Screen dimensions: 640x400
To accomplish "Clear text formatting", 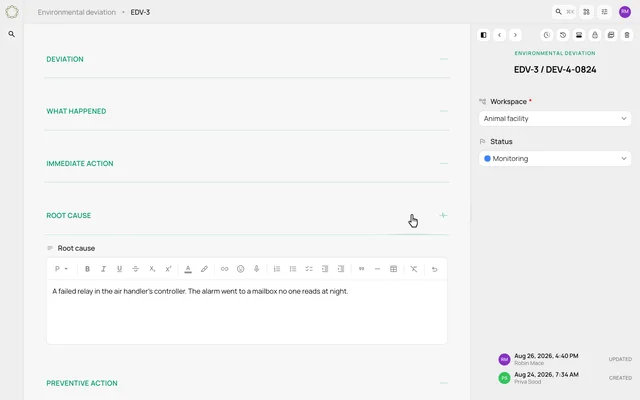I will pyautogui.click(x=414, y=269).
